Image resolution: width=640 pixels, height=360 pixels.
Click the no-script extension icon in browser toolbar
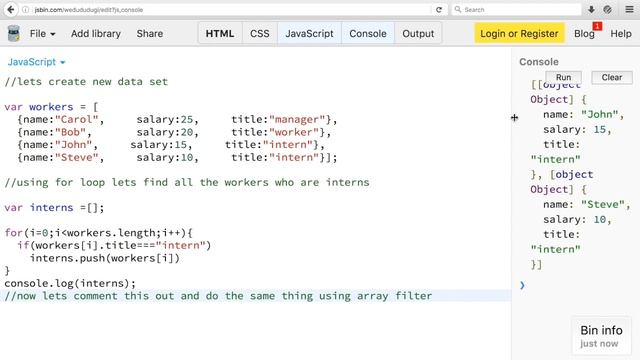pyautogui.click(x=607, y=9)
